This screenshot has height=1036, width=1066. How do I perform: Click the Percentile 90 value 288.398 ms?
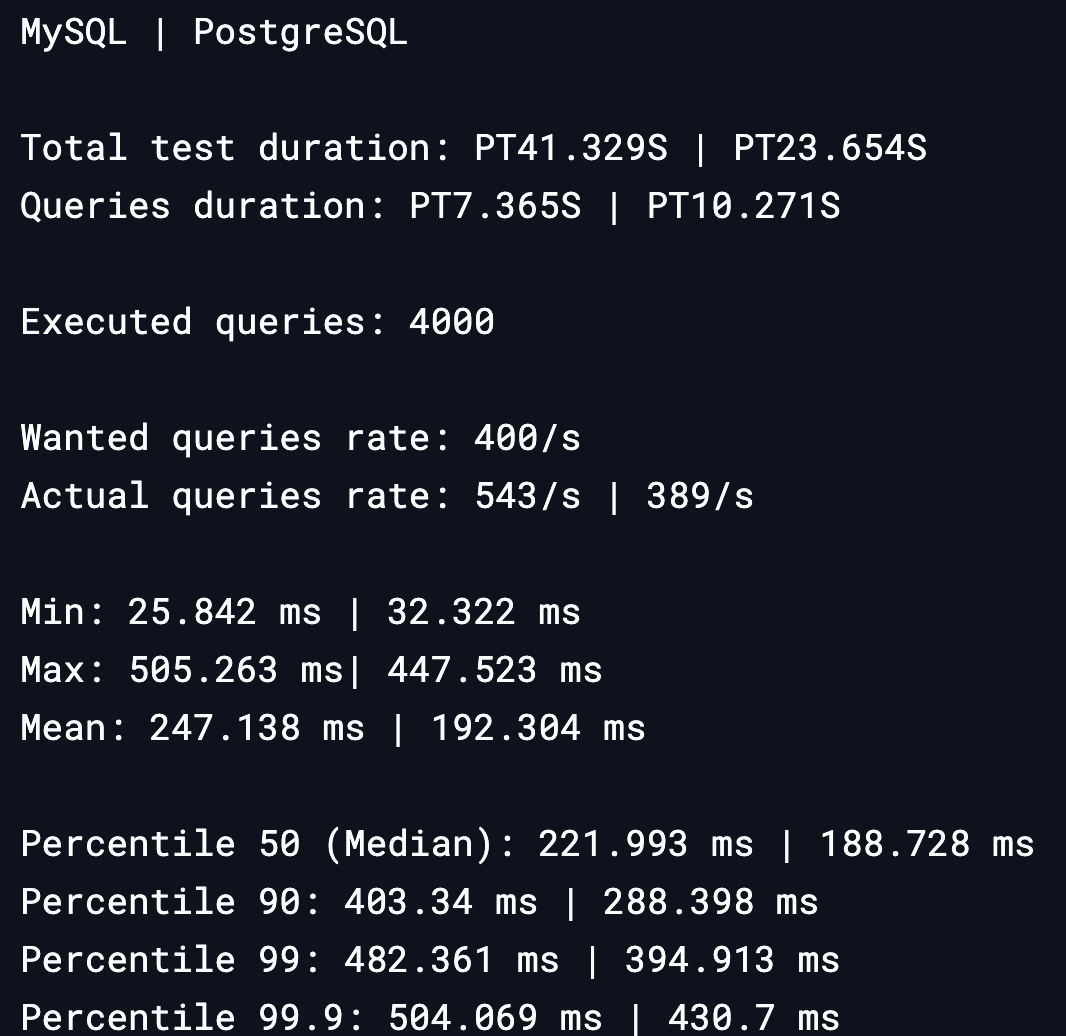click(710, 902)
